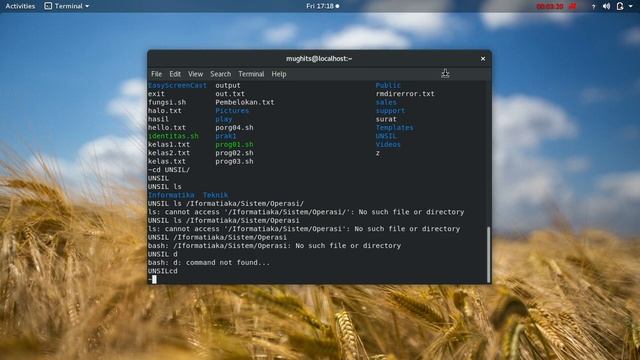
Task: Click the Pictures directory name
Action: [232, 111]
